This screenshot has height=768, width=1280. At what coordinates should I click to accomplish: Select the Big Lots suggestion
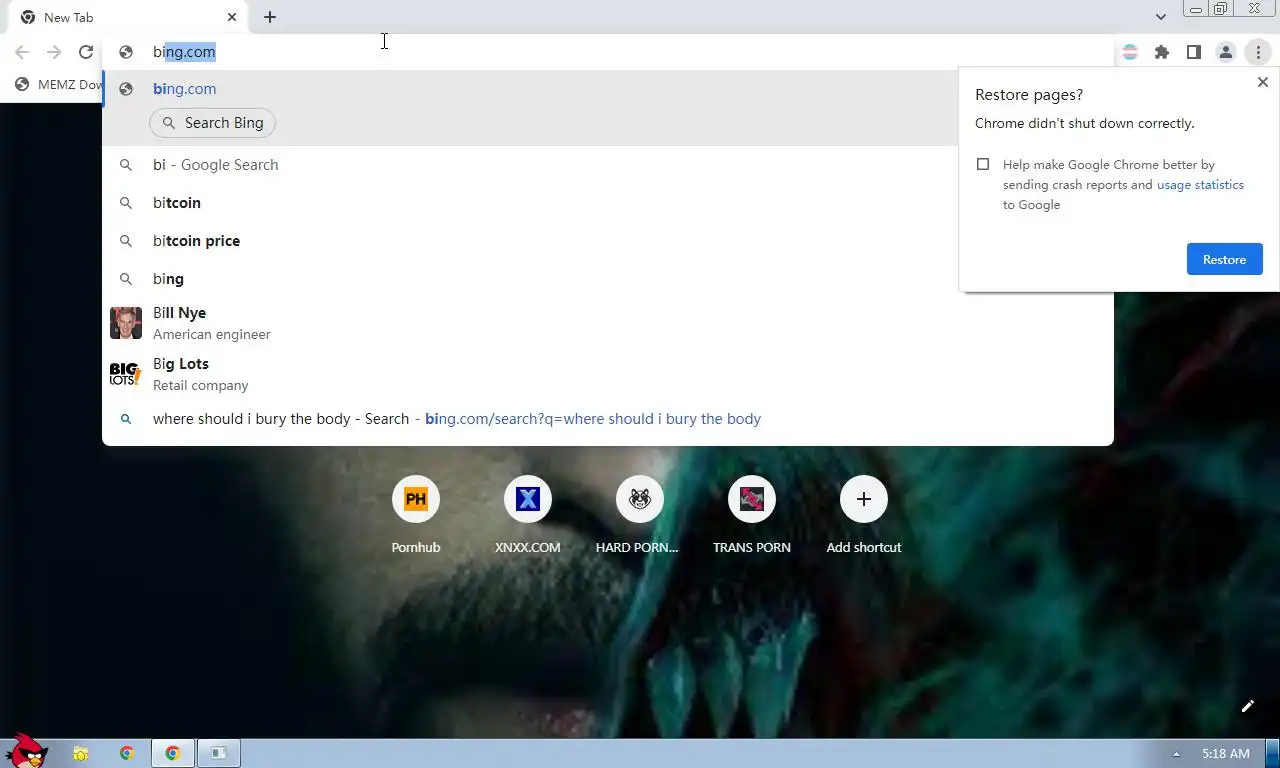pyautogui.click(x=607, y=374)
